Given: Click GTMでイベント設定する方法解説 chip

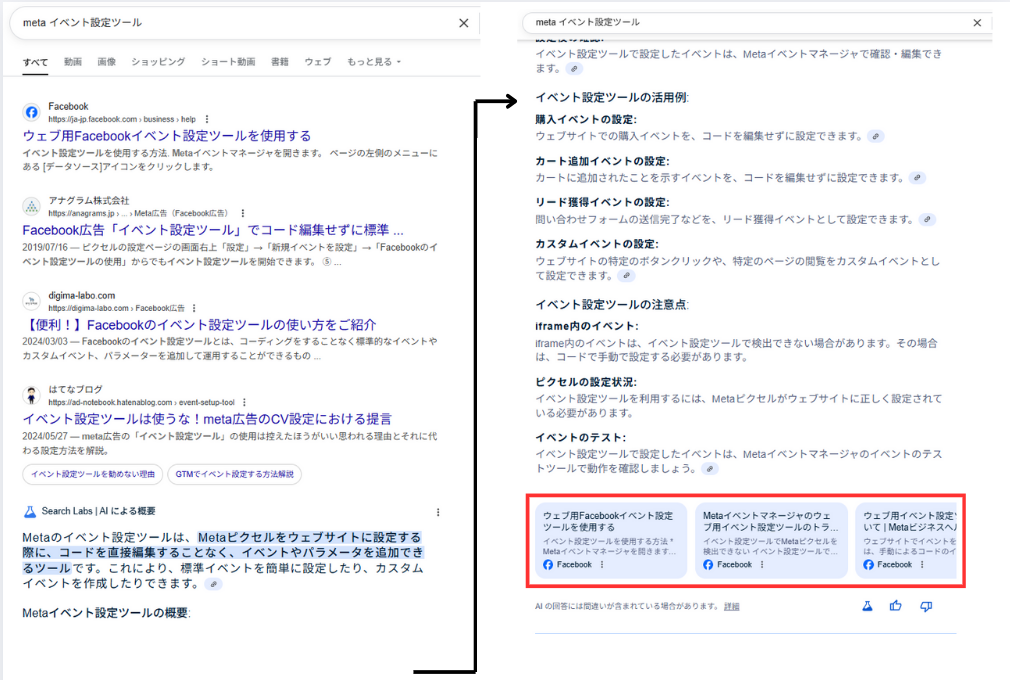Looking at the screenshot, I should (x=234, y=474).
